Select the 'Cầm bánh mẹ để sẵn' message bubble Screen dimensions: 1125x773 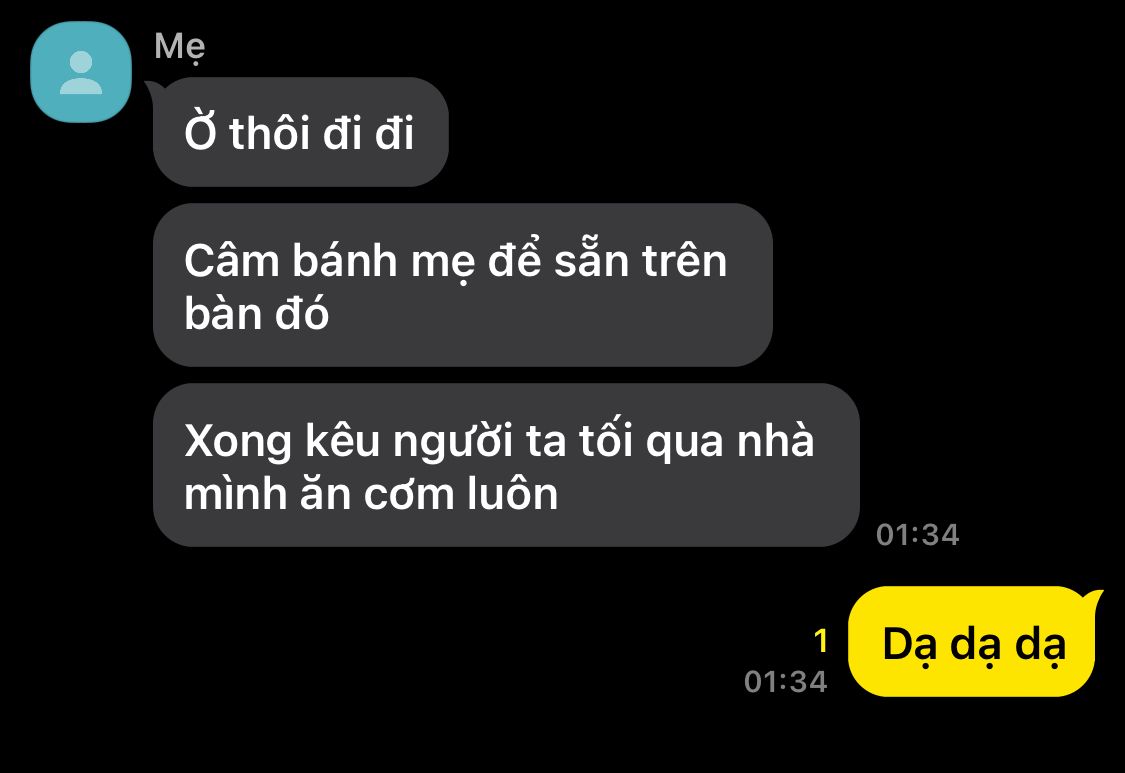point(463,285)
